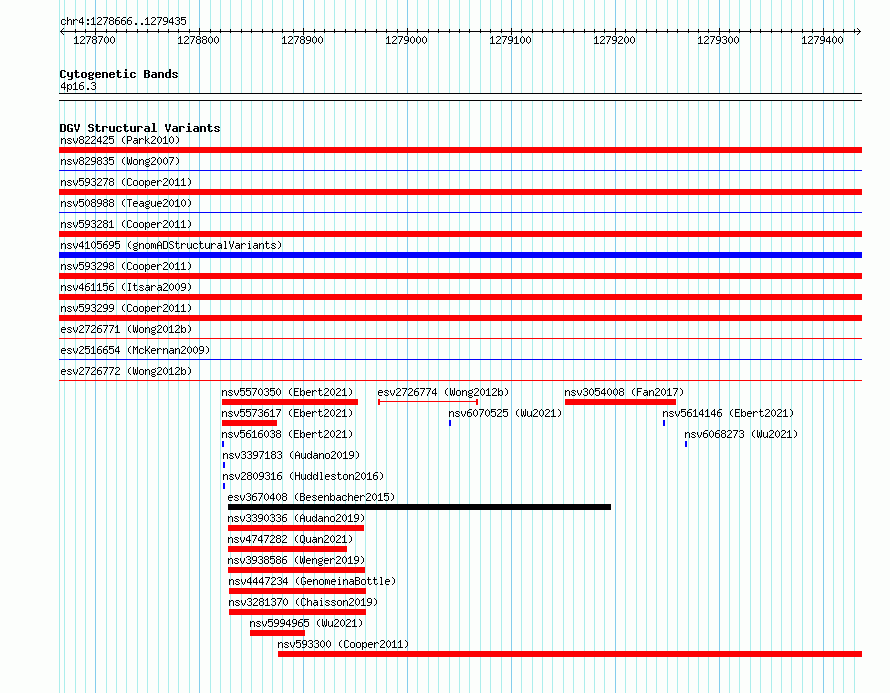Click the red nsv593300 variant bar

point(570,654)
